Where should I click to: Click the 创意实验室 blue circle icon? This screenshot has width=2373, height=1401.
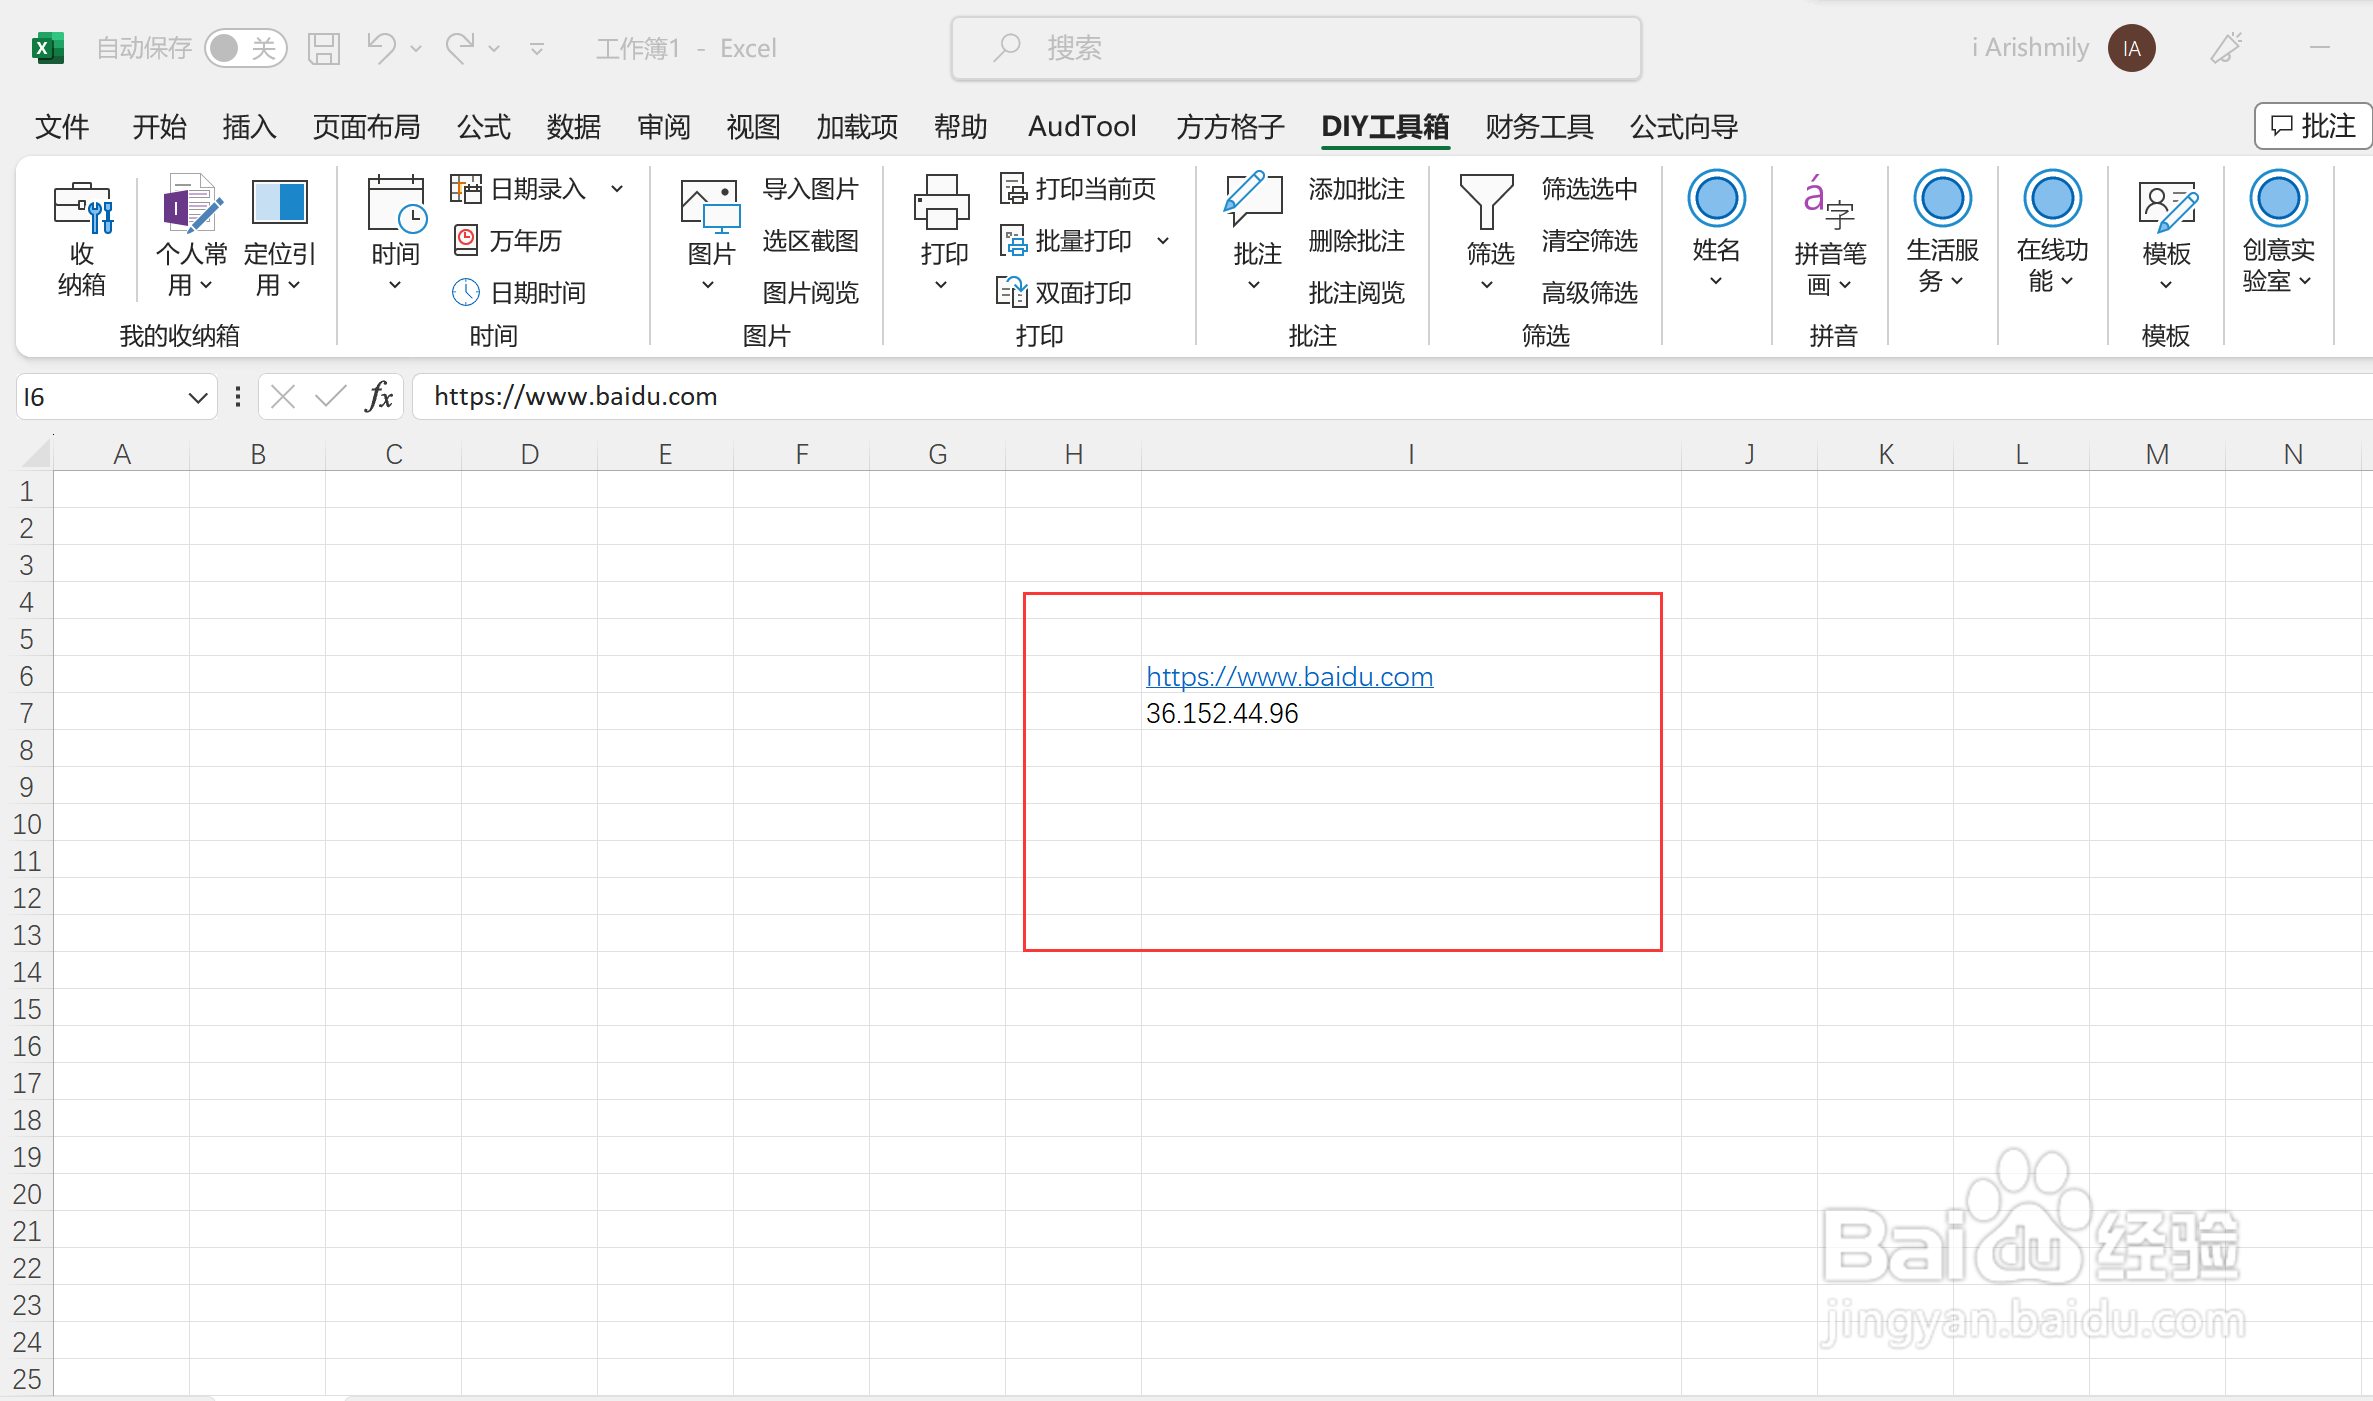(x=2278, y=198)
